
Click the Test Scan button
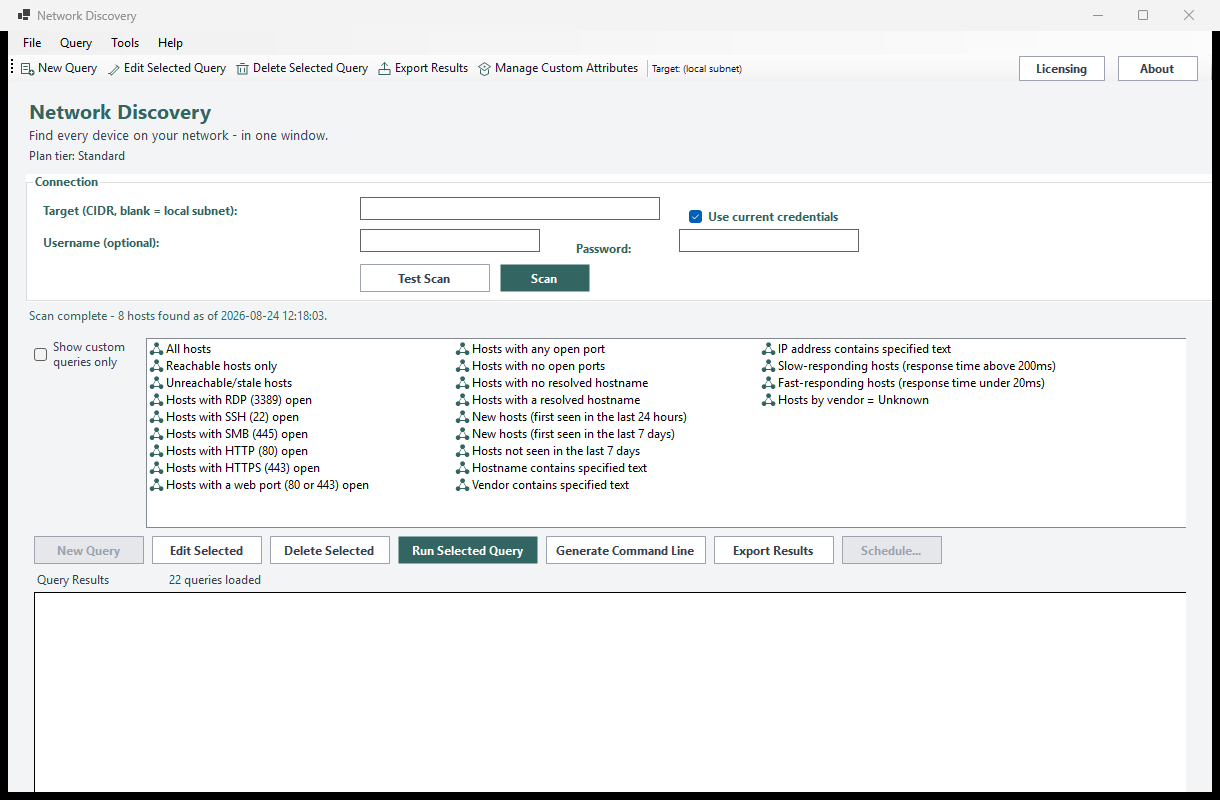(424, 278)
